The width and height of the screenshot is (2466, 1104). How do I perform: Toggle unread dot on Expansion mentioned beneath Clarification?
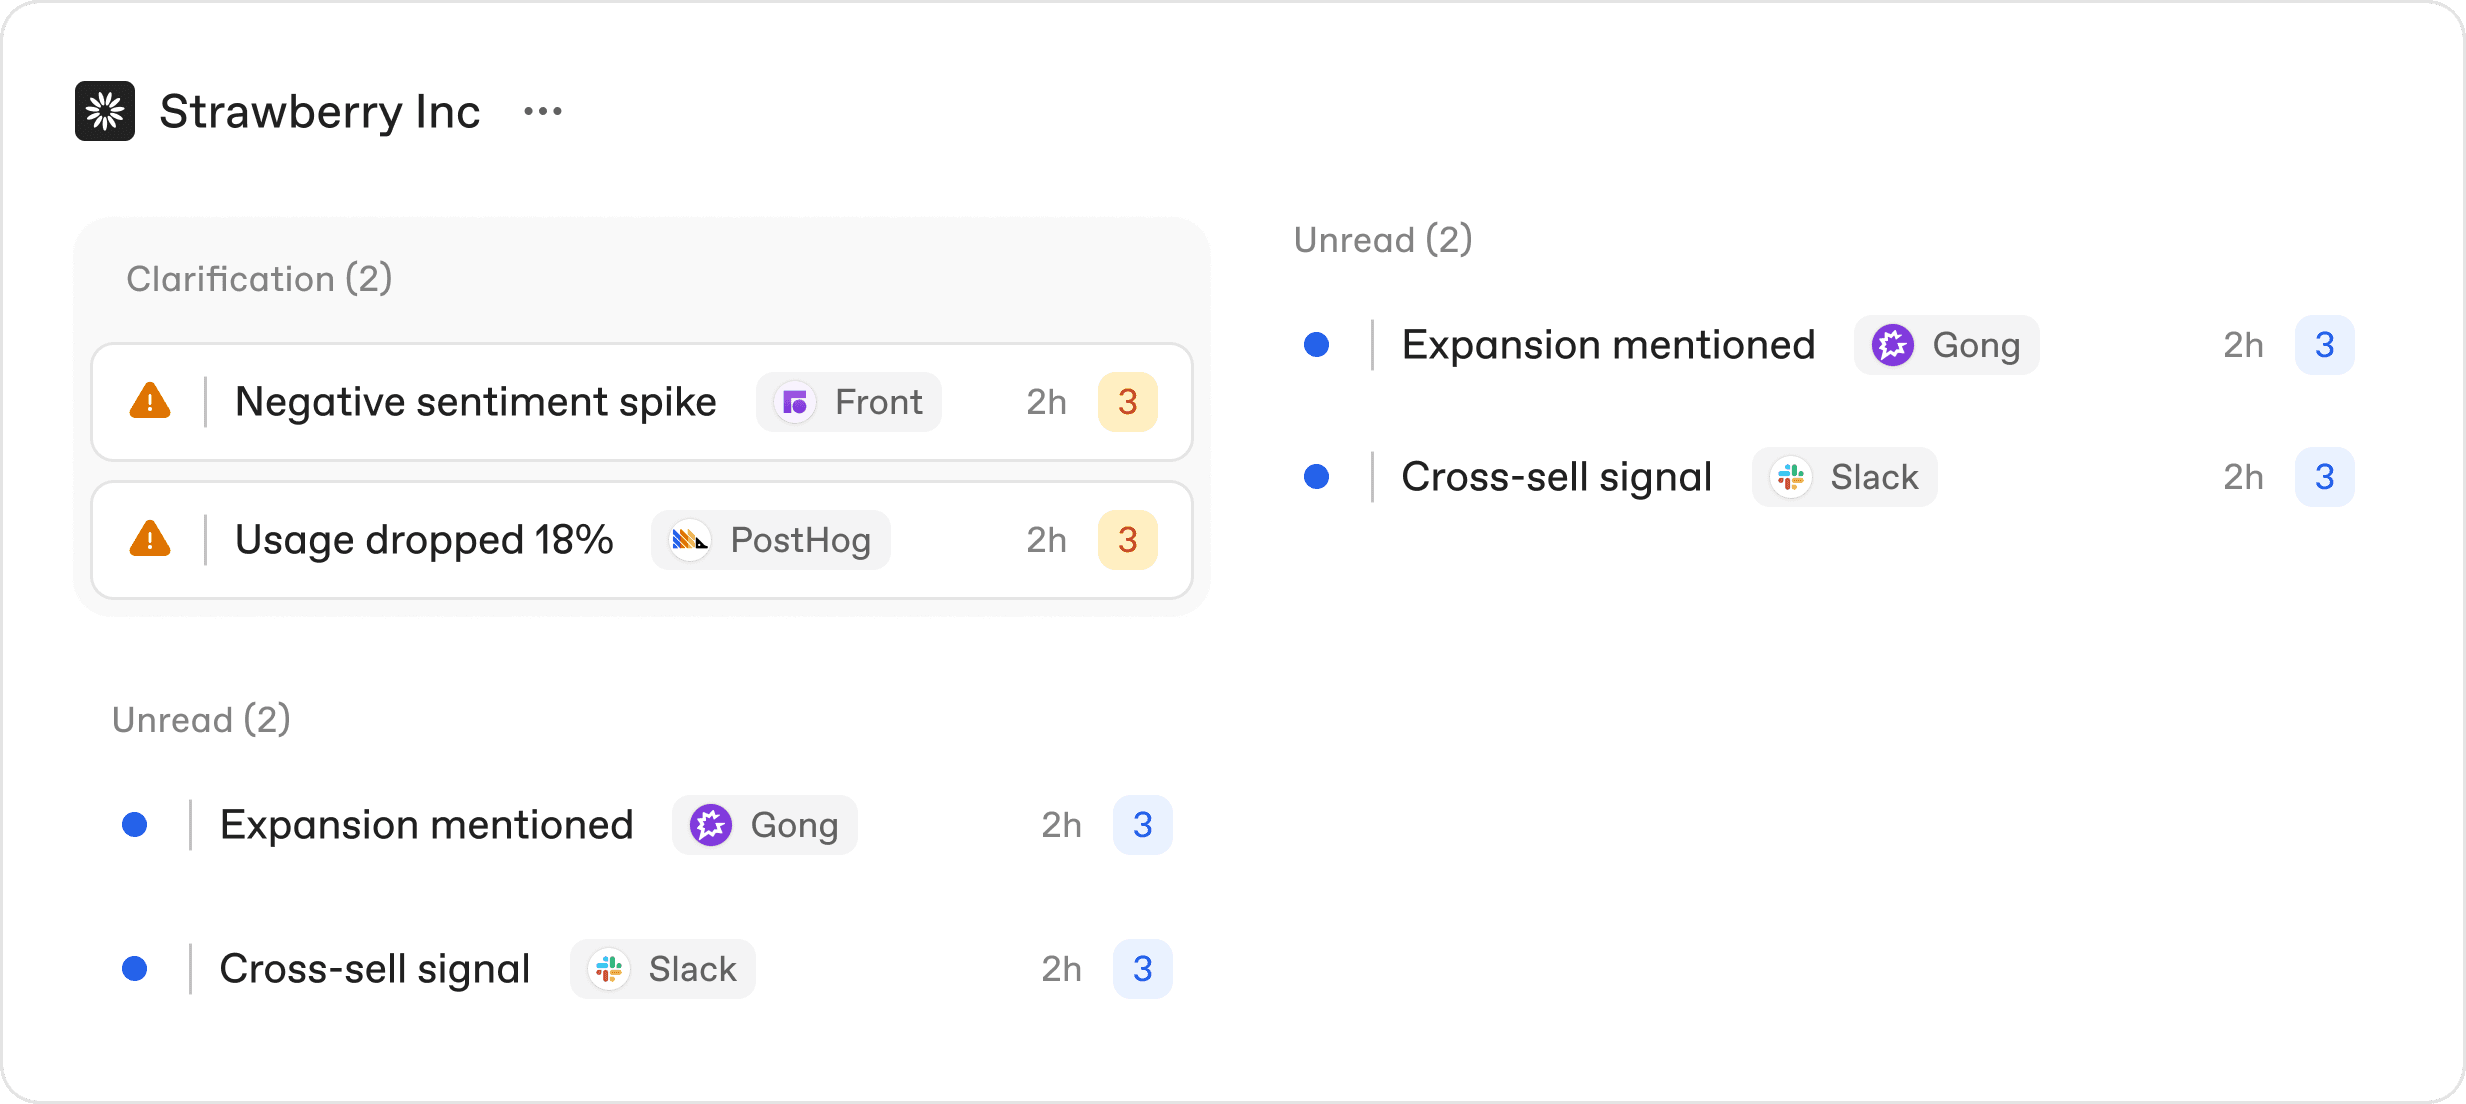135,825
